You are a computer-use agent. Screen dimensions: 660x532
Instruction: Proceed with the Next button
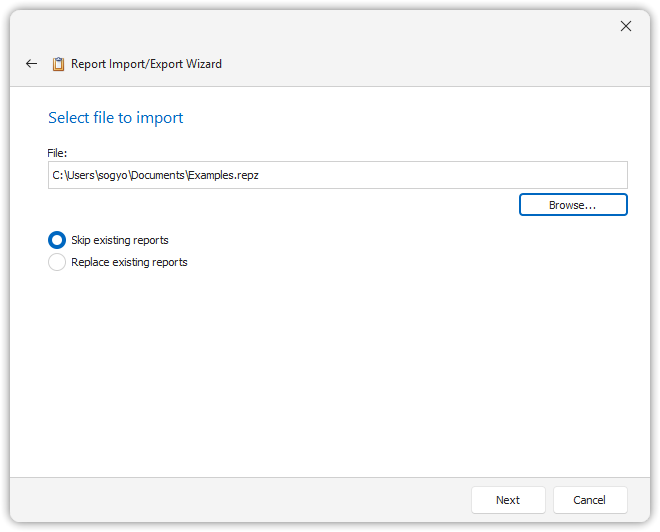(508, 500)
